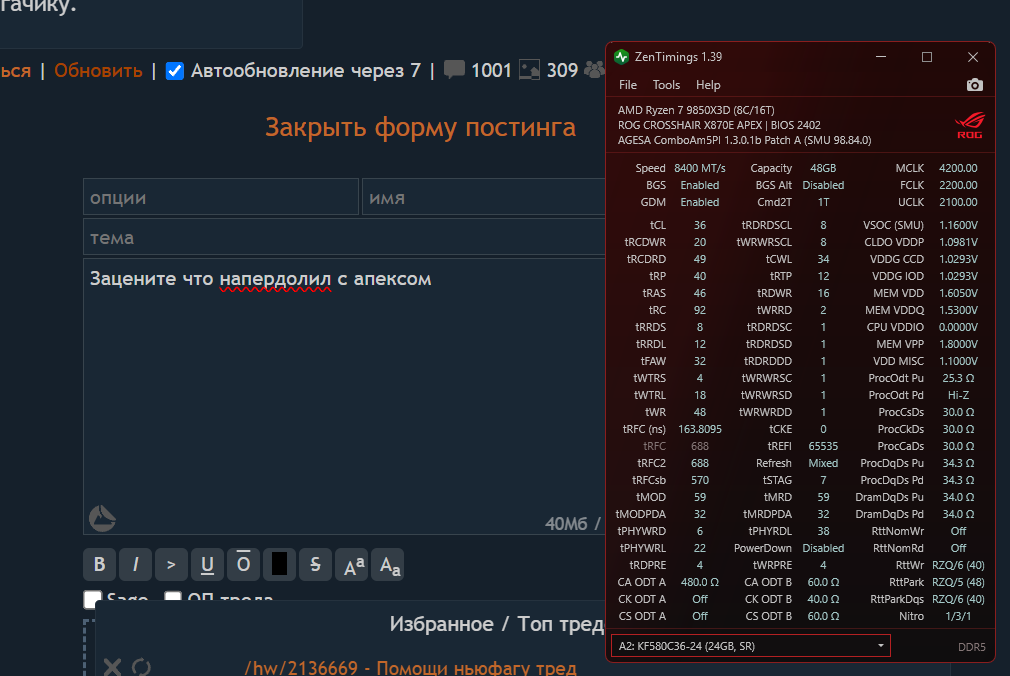This screenshot has height=676, width=1010.
Task: Take a screenshot via ZenTimings camera icon
Action: pos(975,85)
